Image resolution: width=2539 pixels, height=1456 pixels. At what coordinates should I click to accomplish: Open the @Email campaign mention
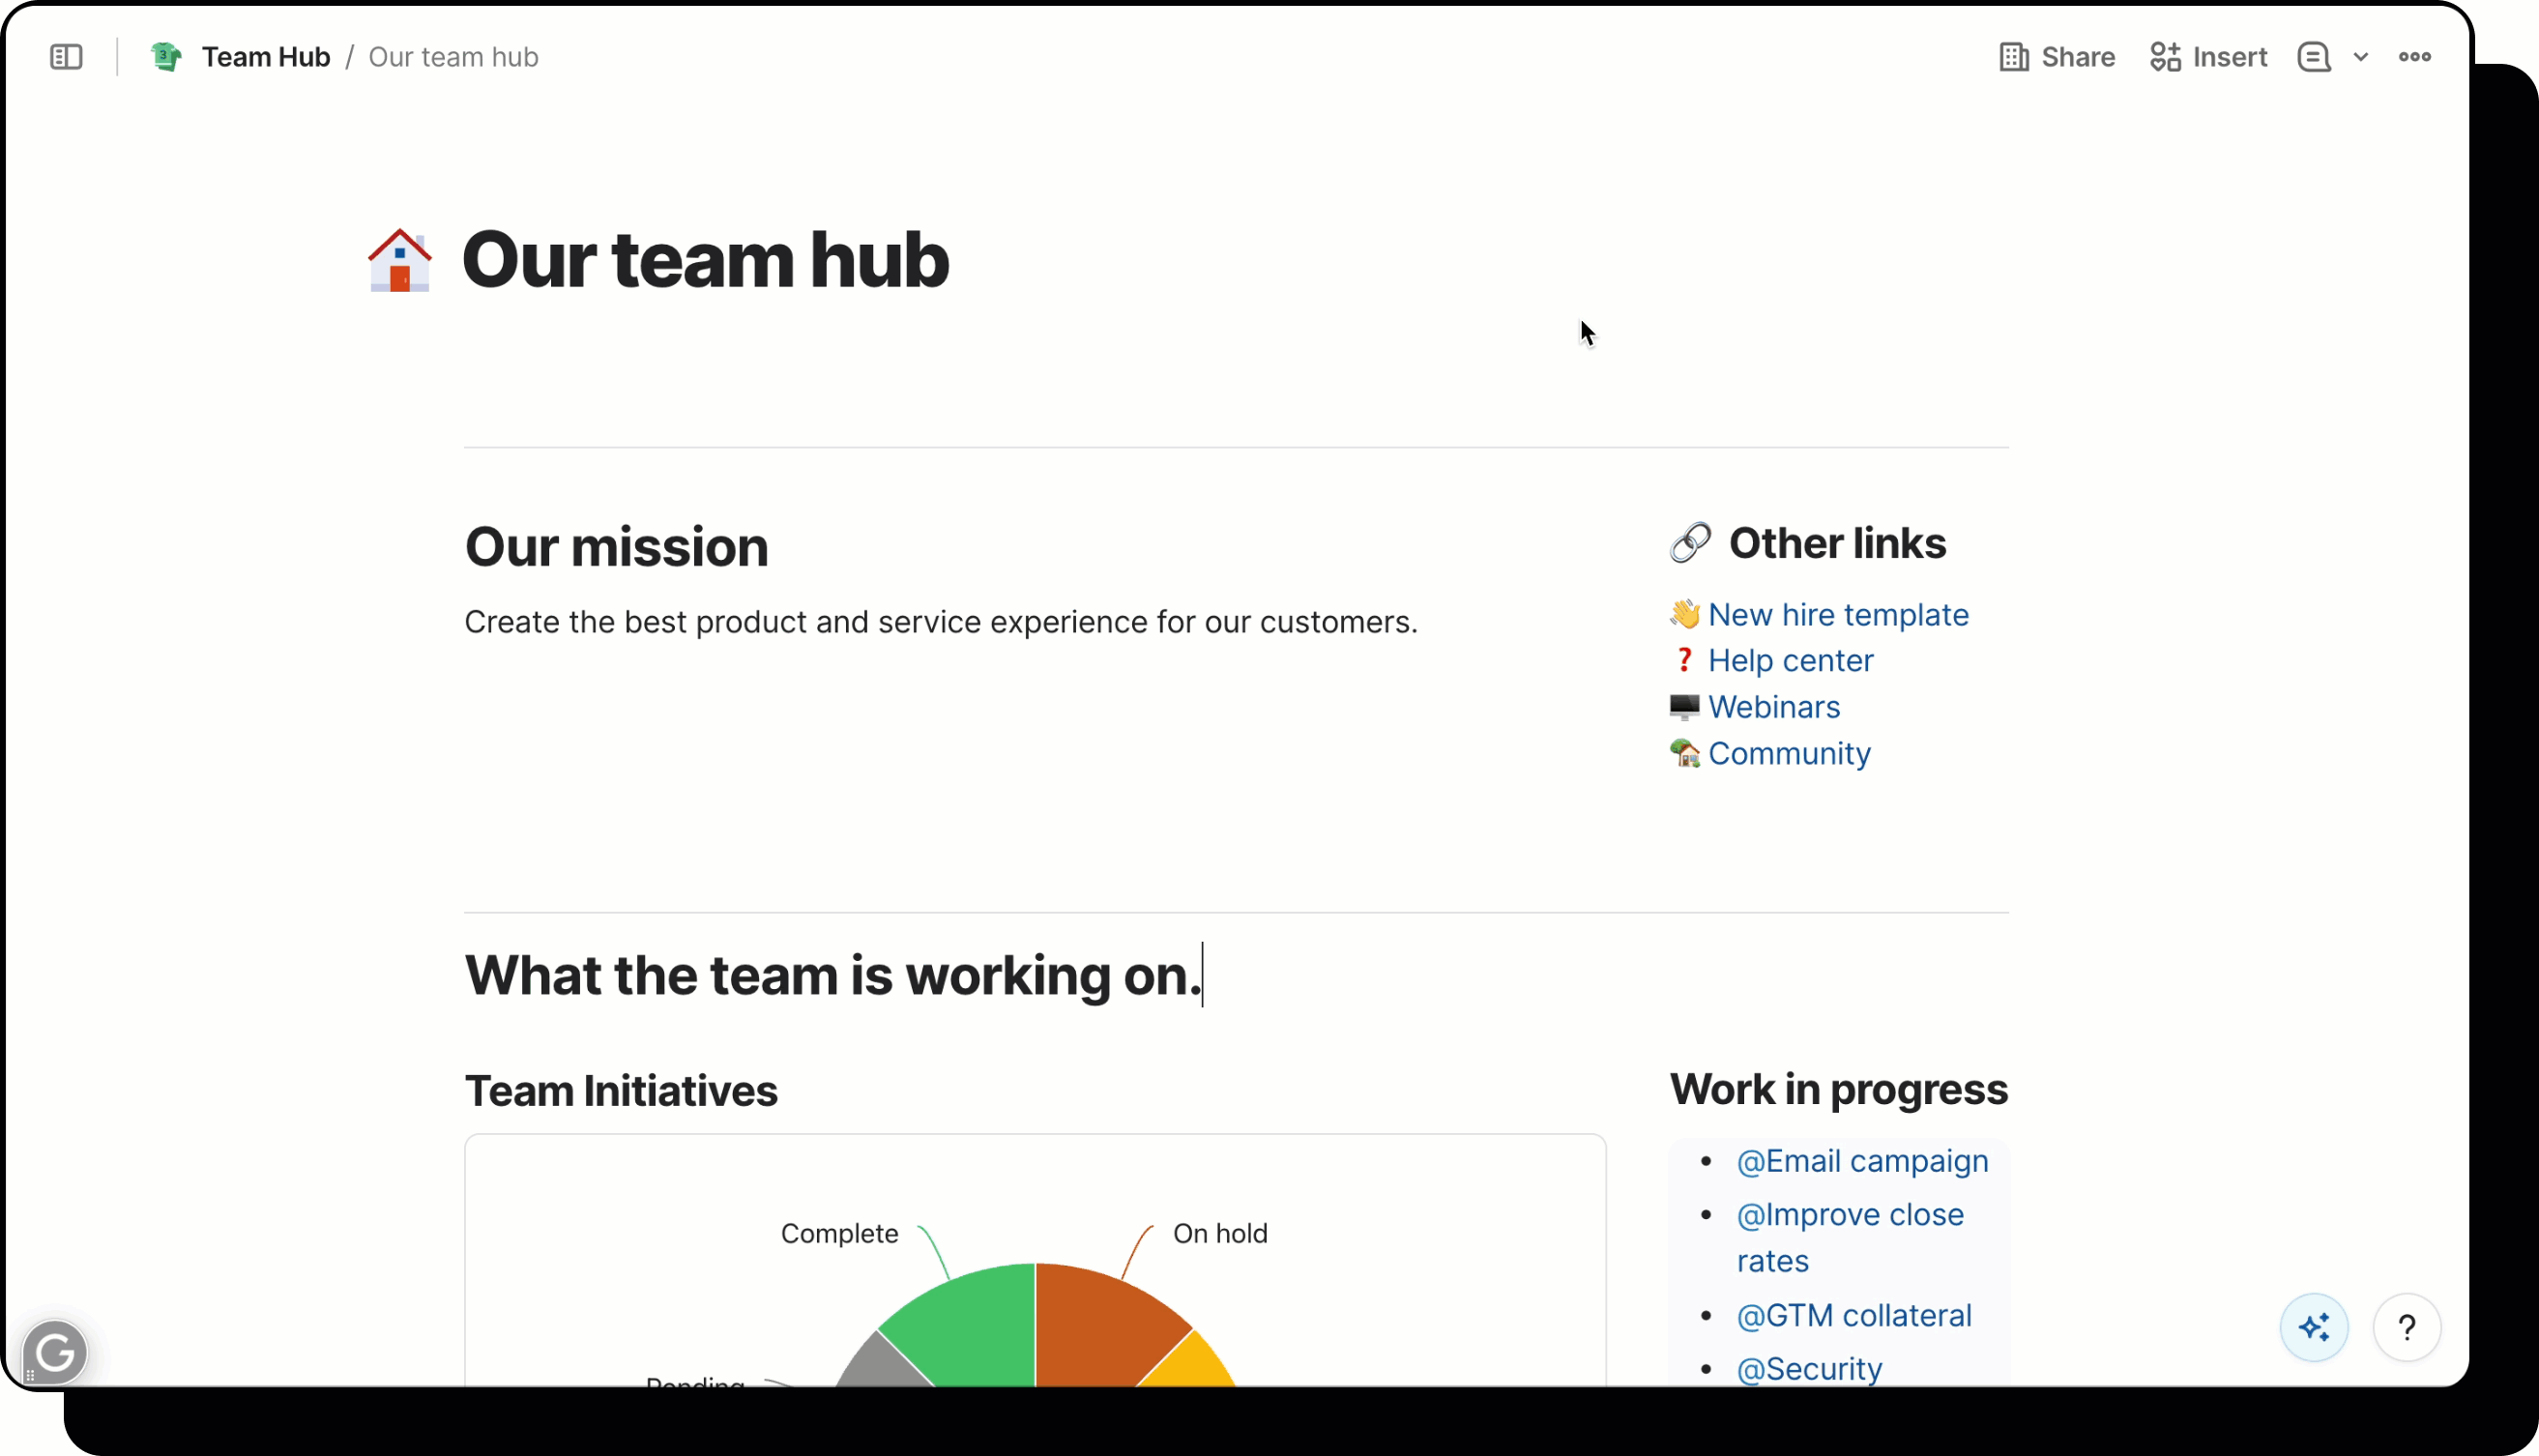[x=1861, y=1161]
